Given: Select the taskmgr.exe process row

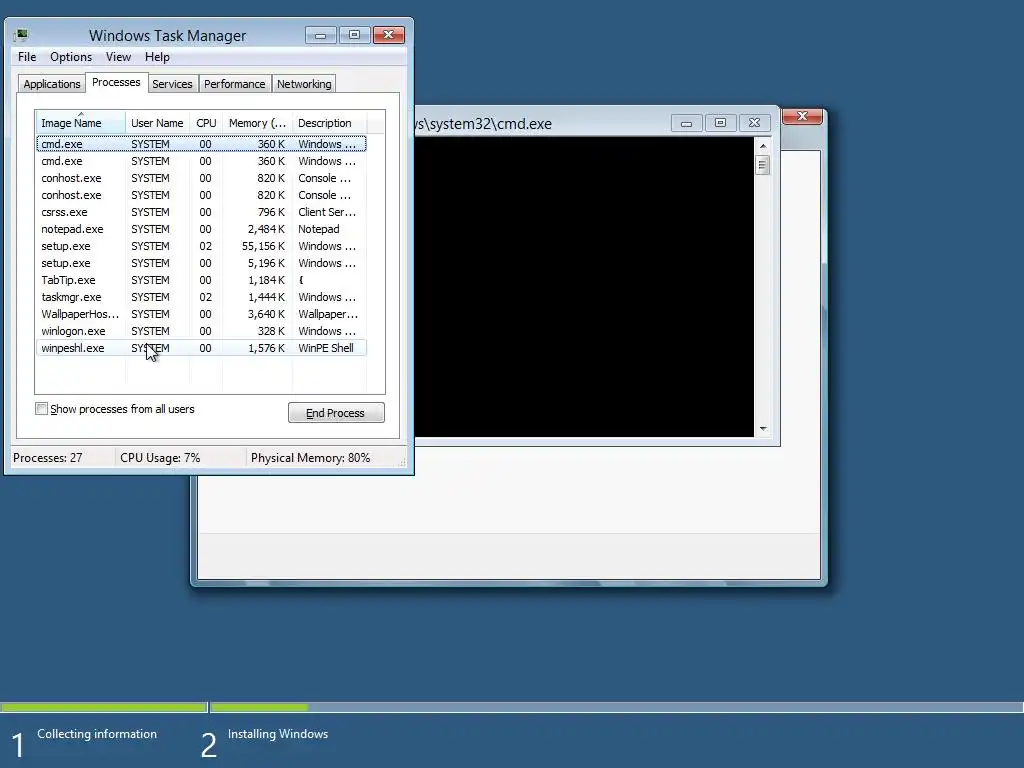Looking at the screenshot, I should [201, 297].
